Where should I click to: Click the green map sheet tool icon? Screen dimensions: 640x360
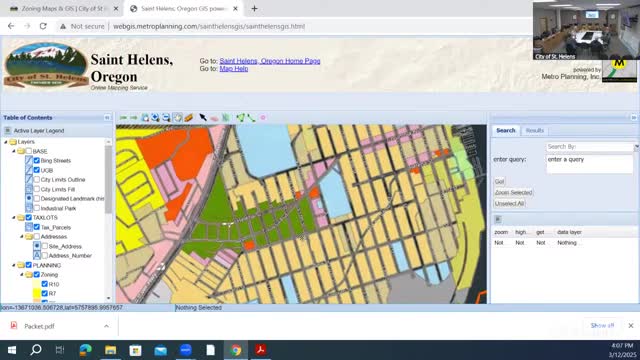[x=226, y=118]
